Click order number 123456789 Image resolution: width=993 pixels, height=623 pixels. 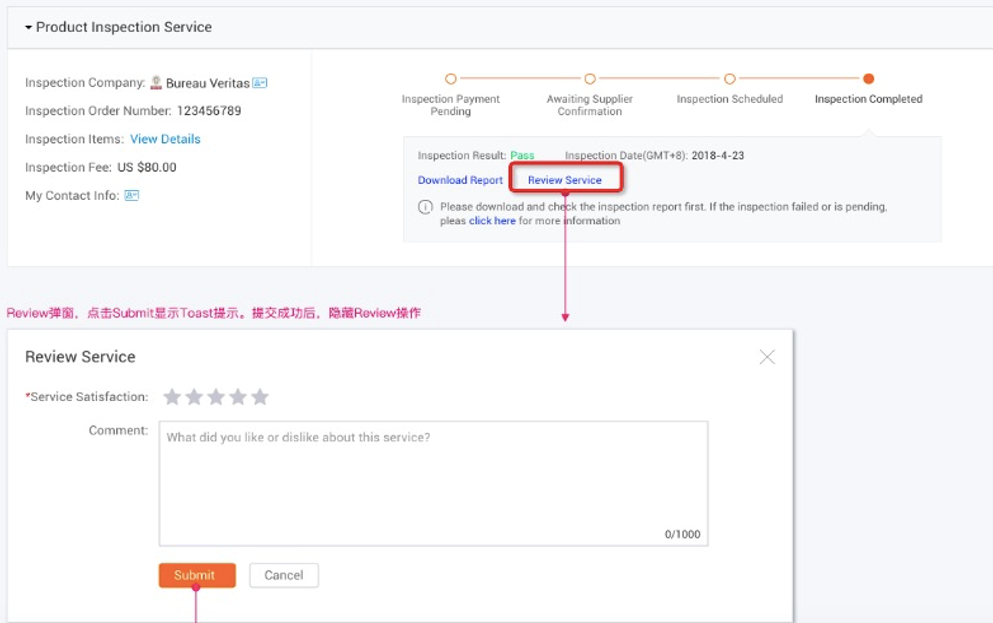pos(209,111)
